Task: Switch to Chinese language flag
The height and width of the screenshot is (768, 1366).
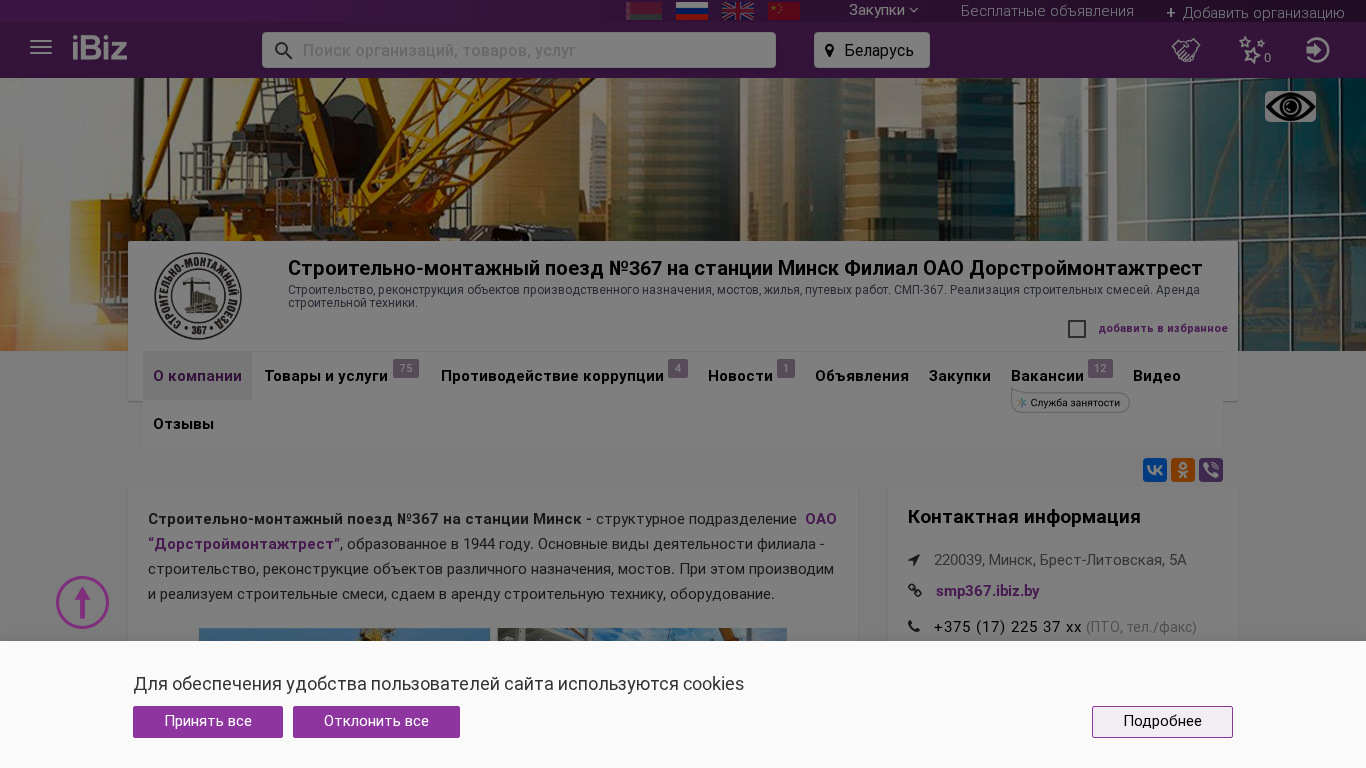Action: 784,10
